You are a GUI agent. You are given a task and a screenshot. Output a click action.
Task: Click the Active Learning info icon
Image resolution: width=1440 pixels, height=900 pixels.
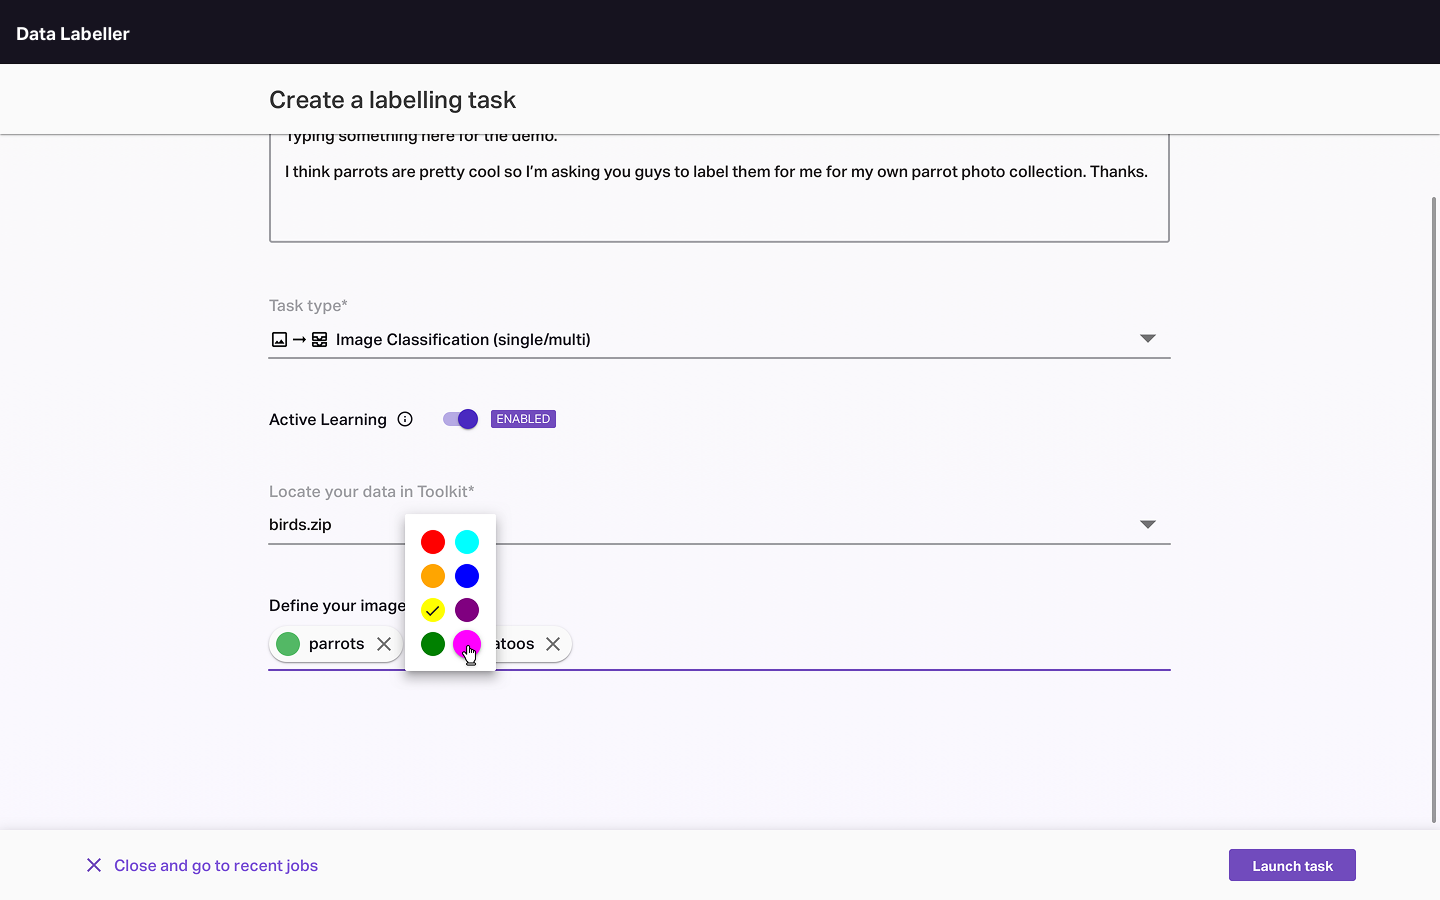[x=405, y=419]
